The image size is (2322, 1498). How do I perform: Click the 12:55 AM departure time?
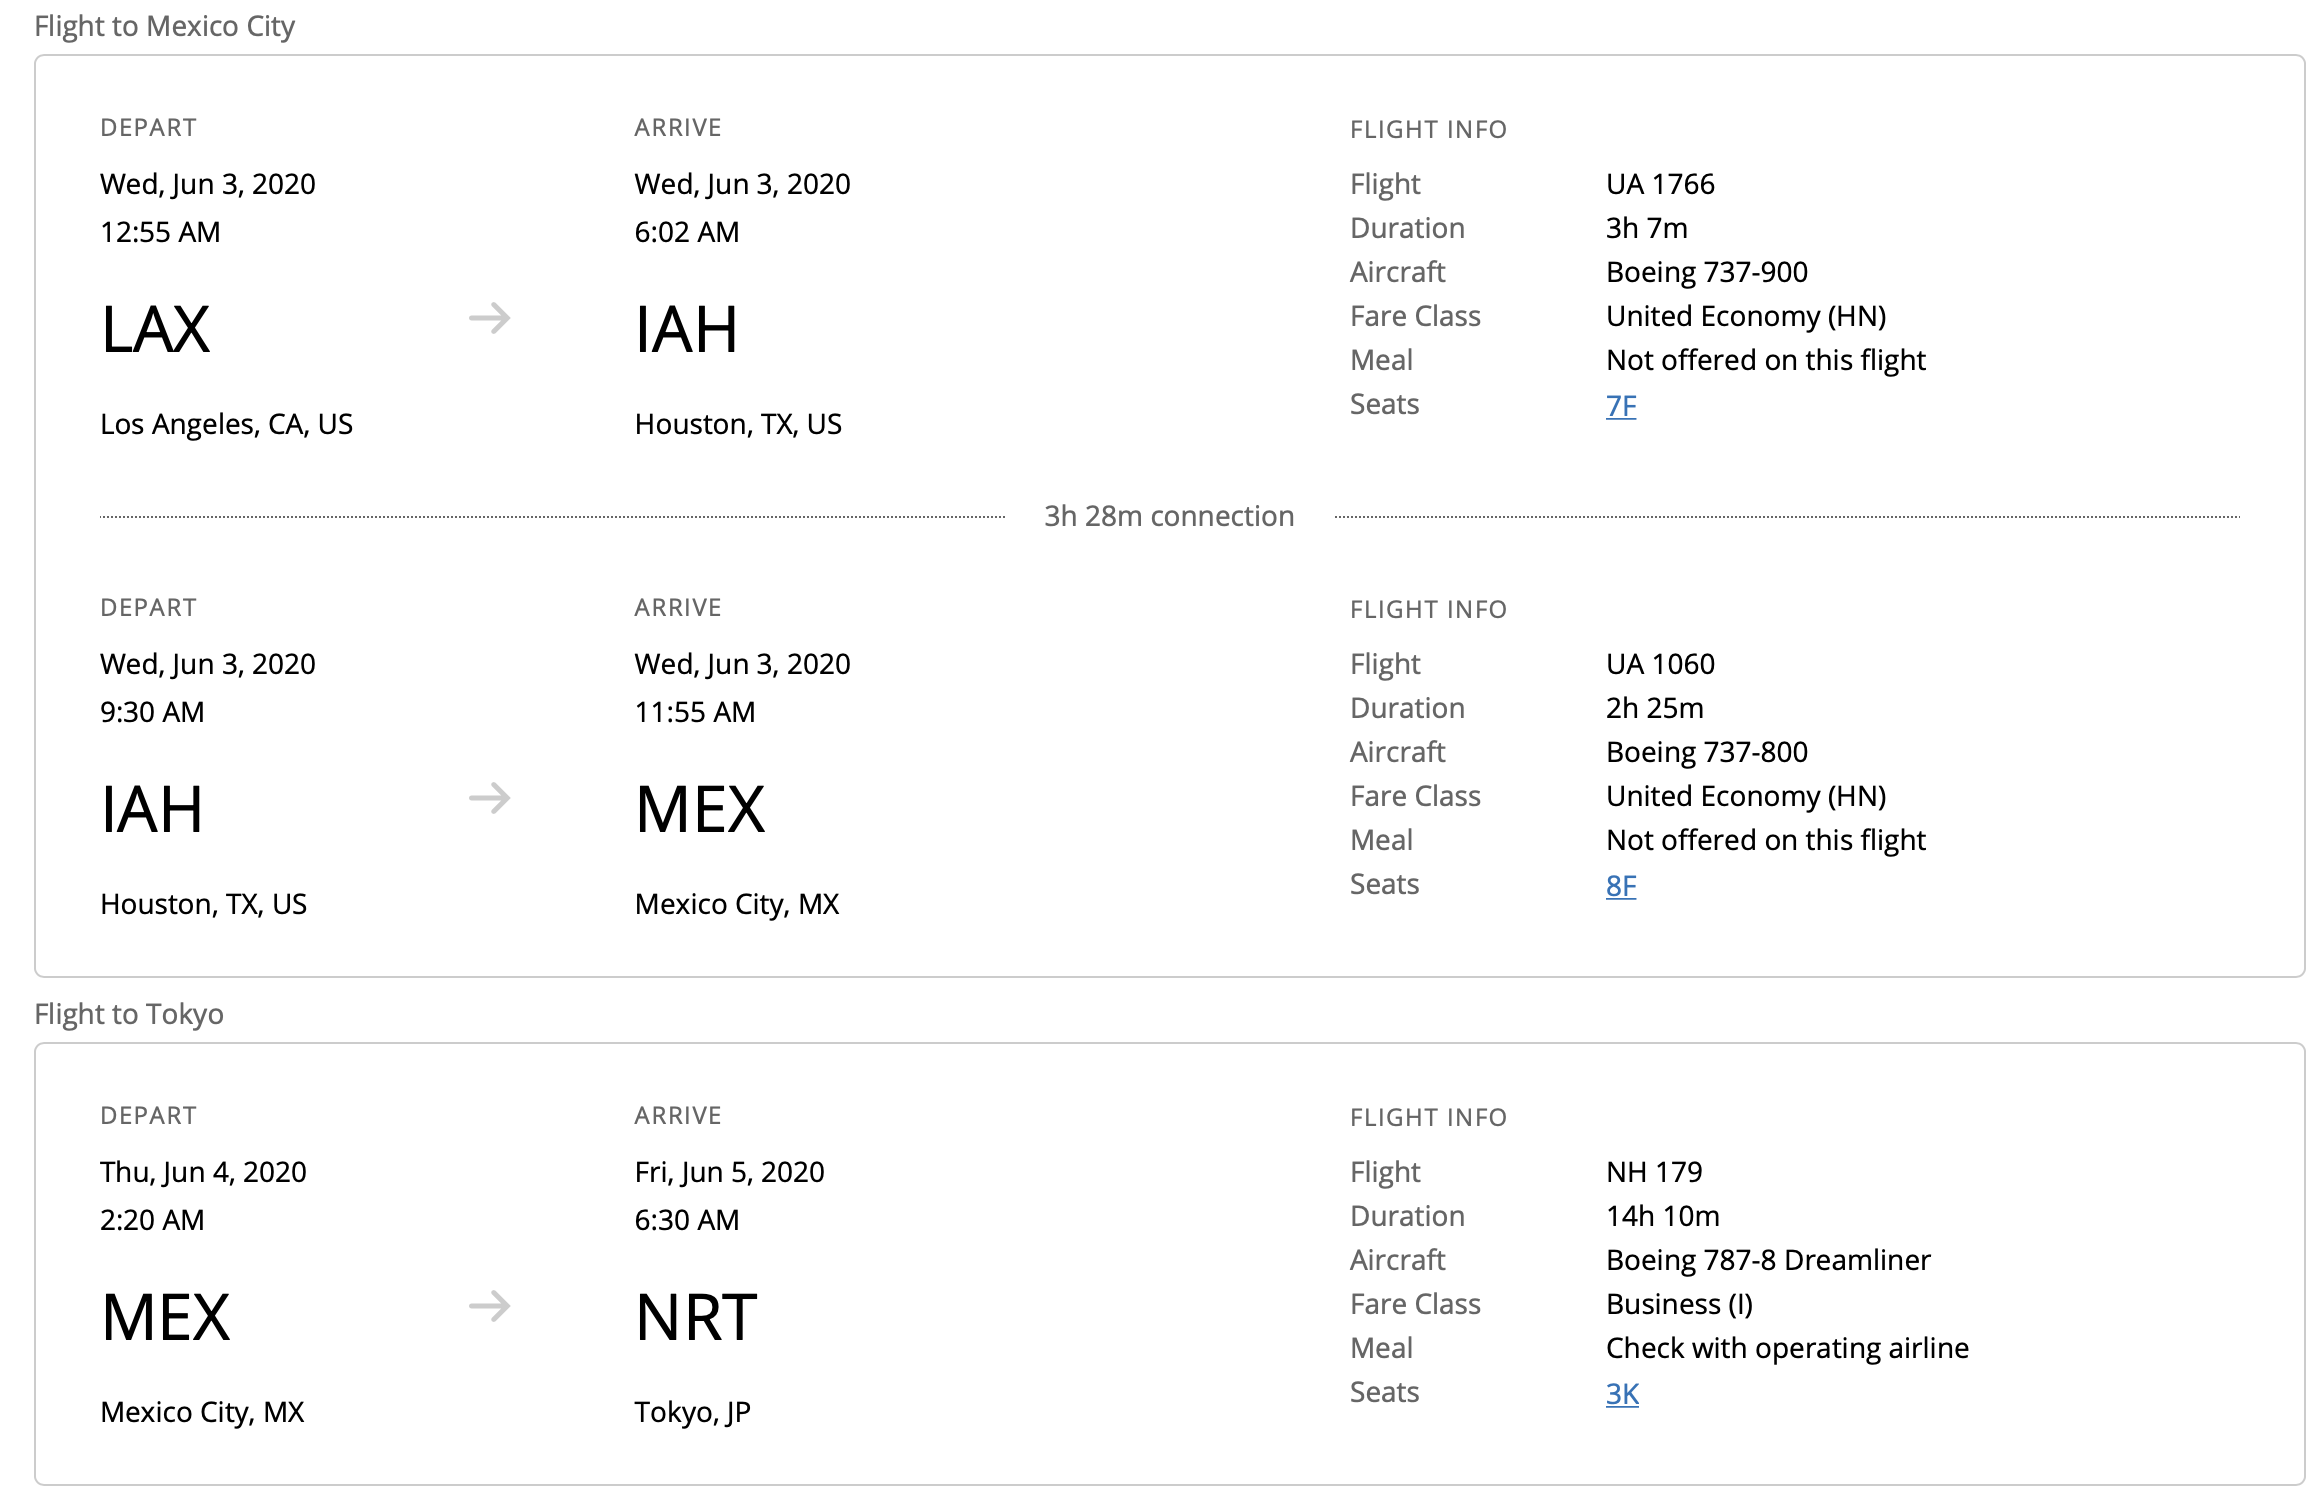tap(160, 232)
